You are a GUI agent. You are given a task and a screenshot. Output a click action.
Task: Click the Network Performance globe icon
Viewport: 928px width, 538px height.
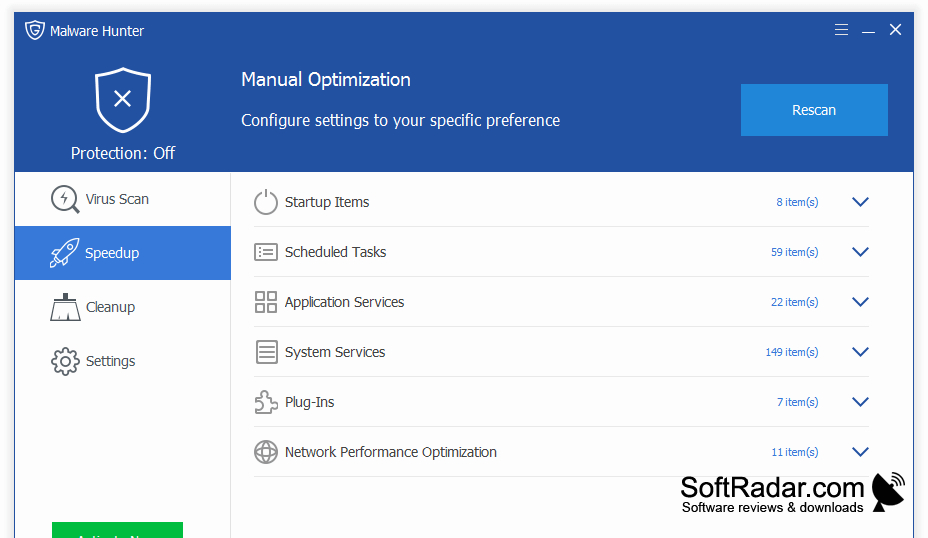266,452
